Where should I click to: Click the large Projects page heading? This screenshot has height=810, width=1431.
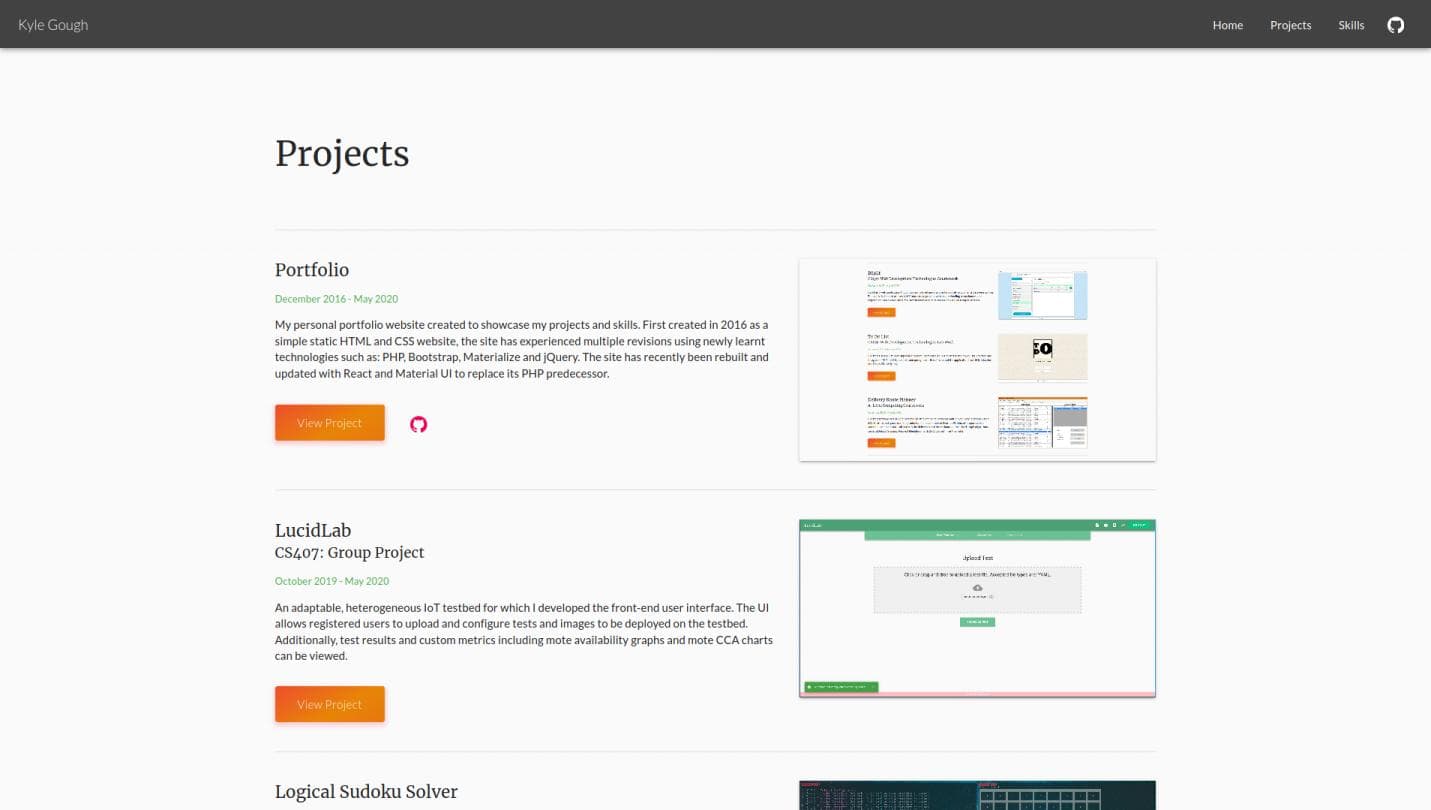pos(342,154)
